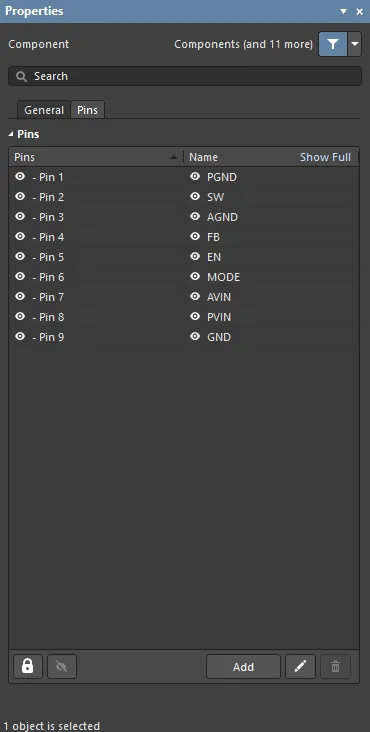The height and width of the screenshot is (732, 370).
Task: Click the trash delete pin icon
Action: coord(335,667)
